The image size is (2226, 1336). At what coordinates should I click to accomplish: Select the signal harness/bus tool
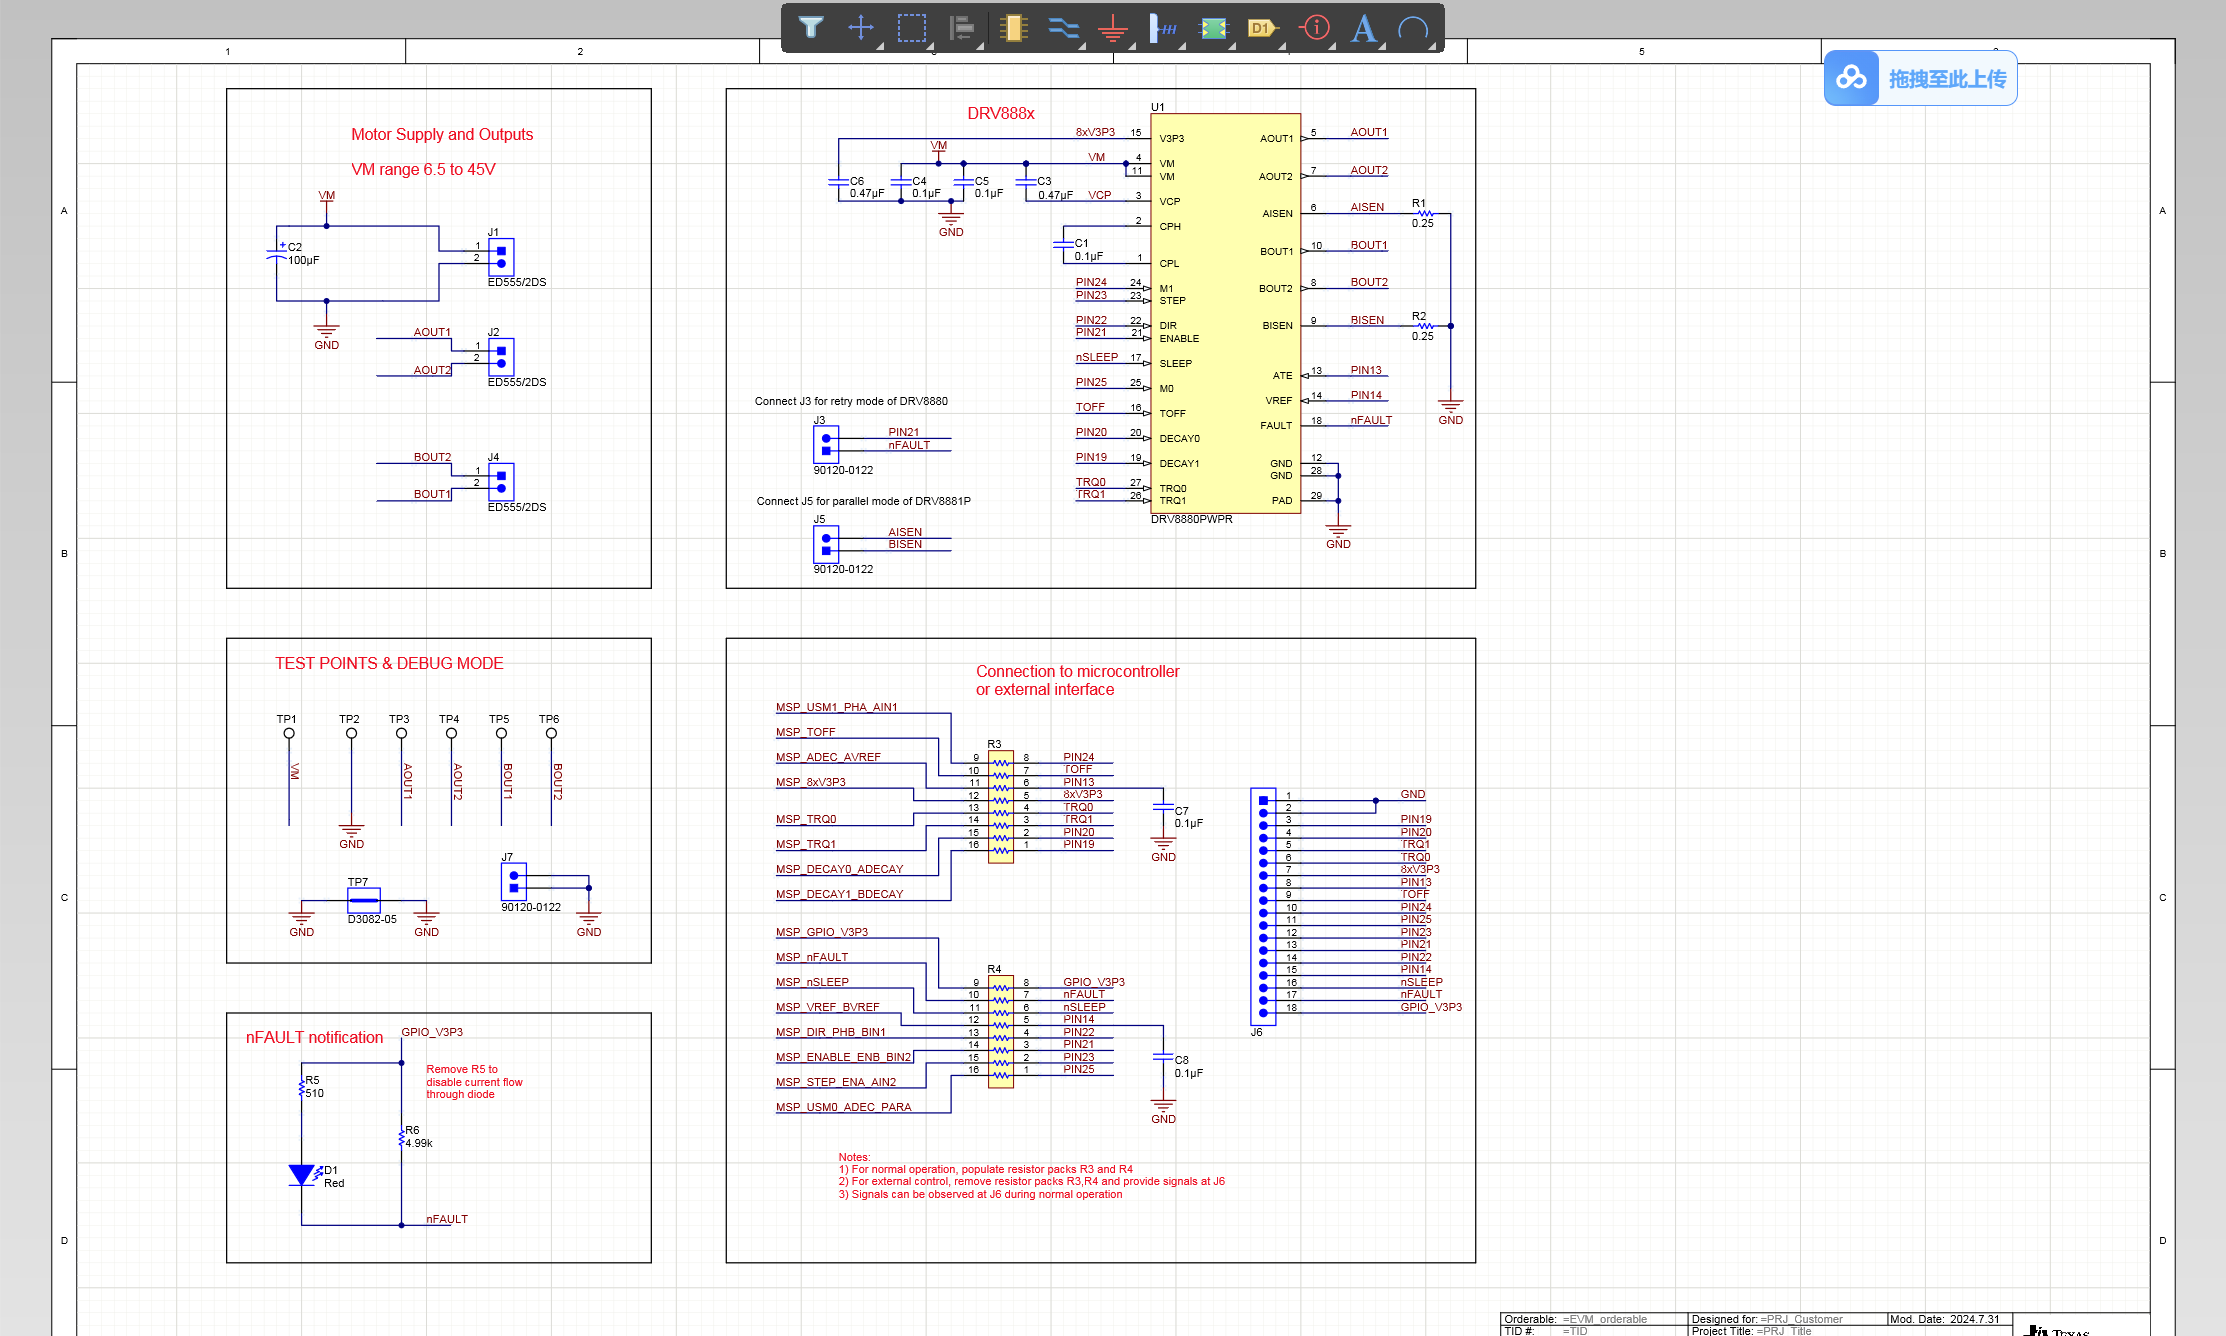coord(1163,28)
